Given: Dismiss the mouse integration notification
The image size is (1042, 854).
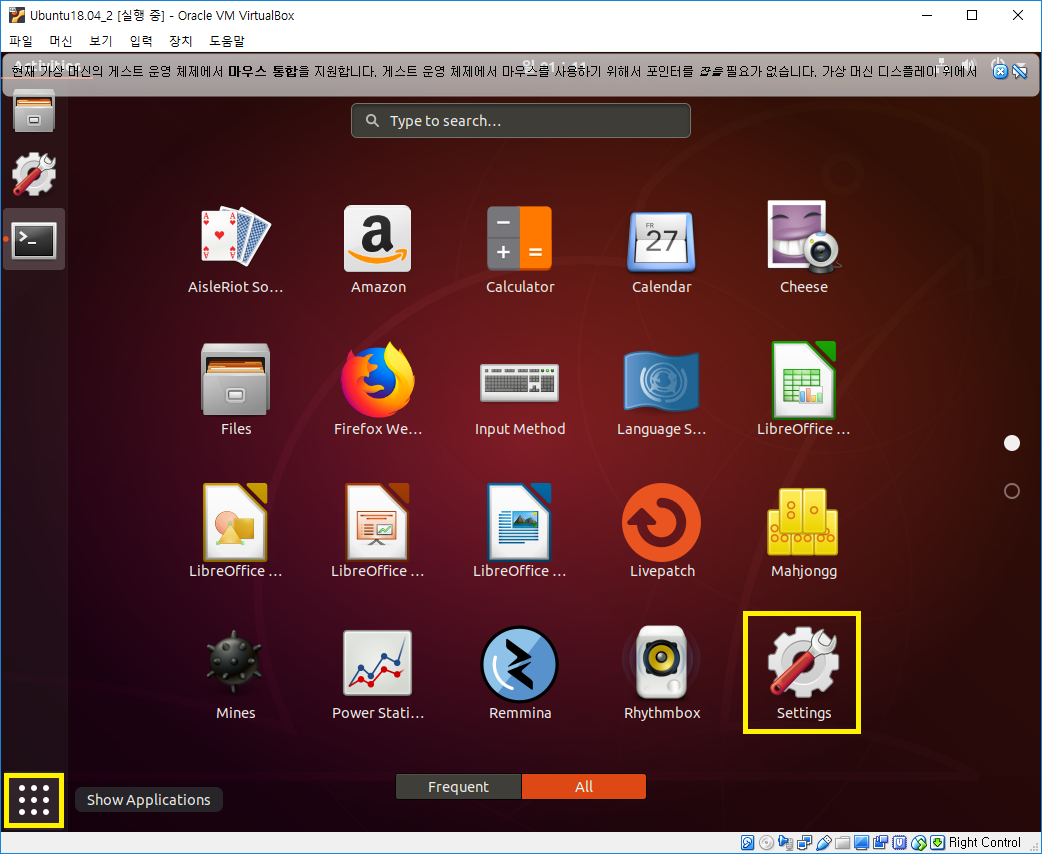Looking at the screenshot, I should coord(1000,71).
